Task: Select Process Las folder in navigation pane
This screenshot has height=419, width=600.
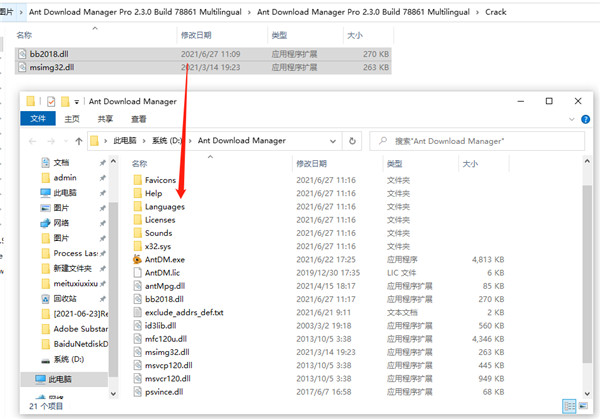Action: 75,253
